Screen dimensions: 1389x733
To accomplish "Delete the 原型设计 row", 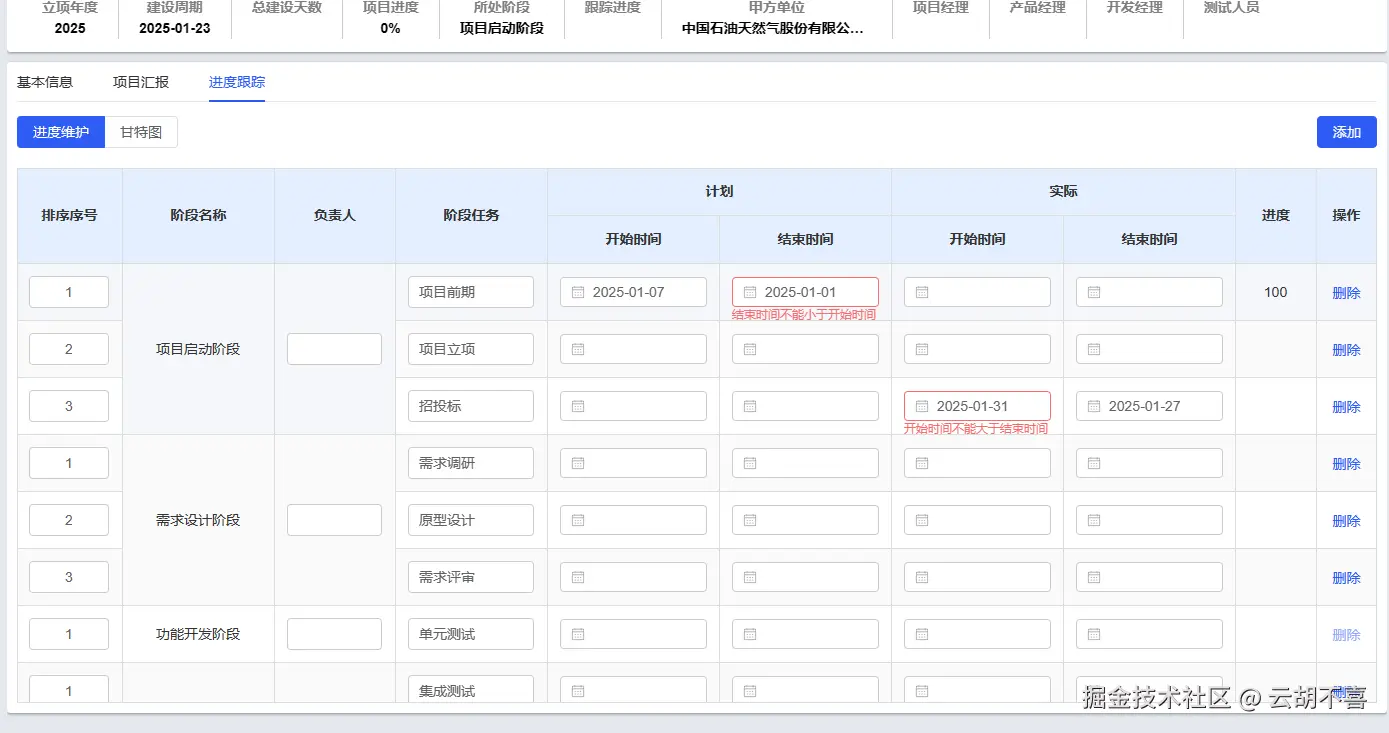I will pyautogui.click(x=1346, y=521).
